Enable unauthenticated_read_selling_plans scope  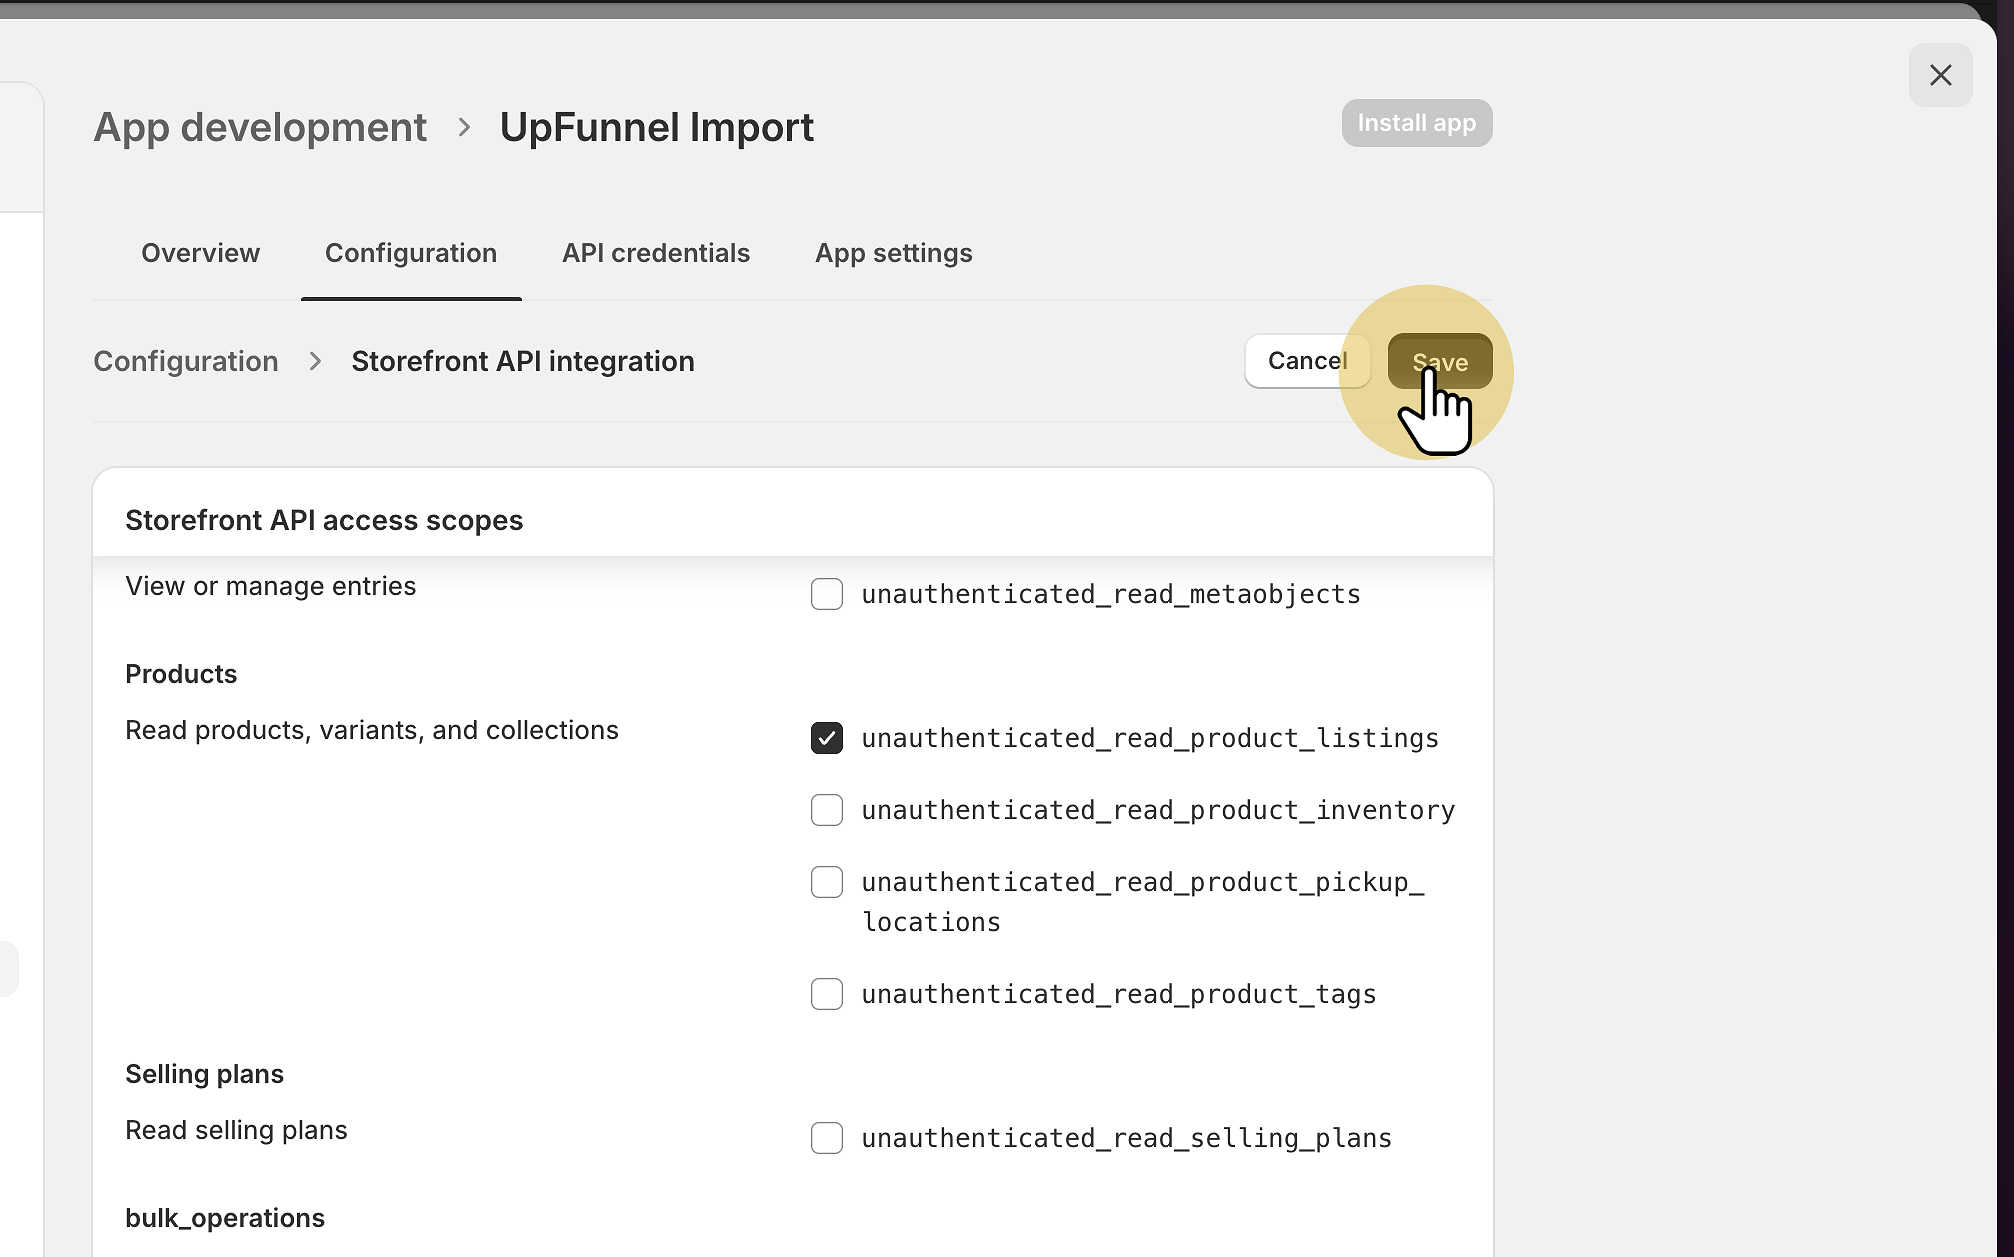coord(827,1138)
